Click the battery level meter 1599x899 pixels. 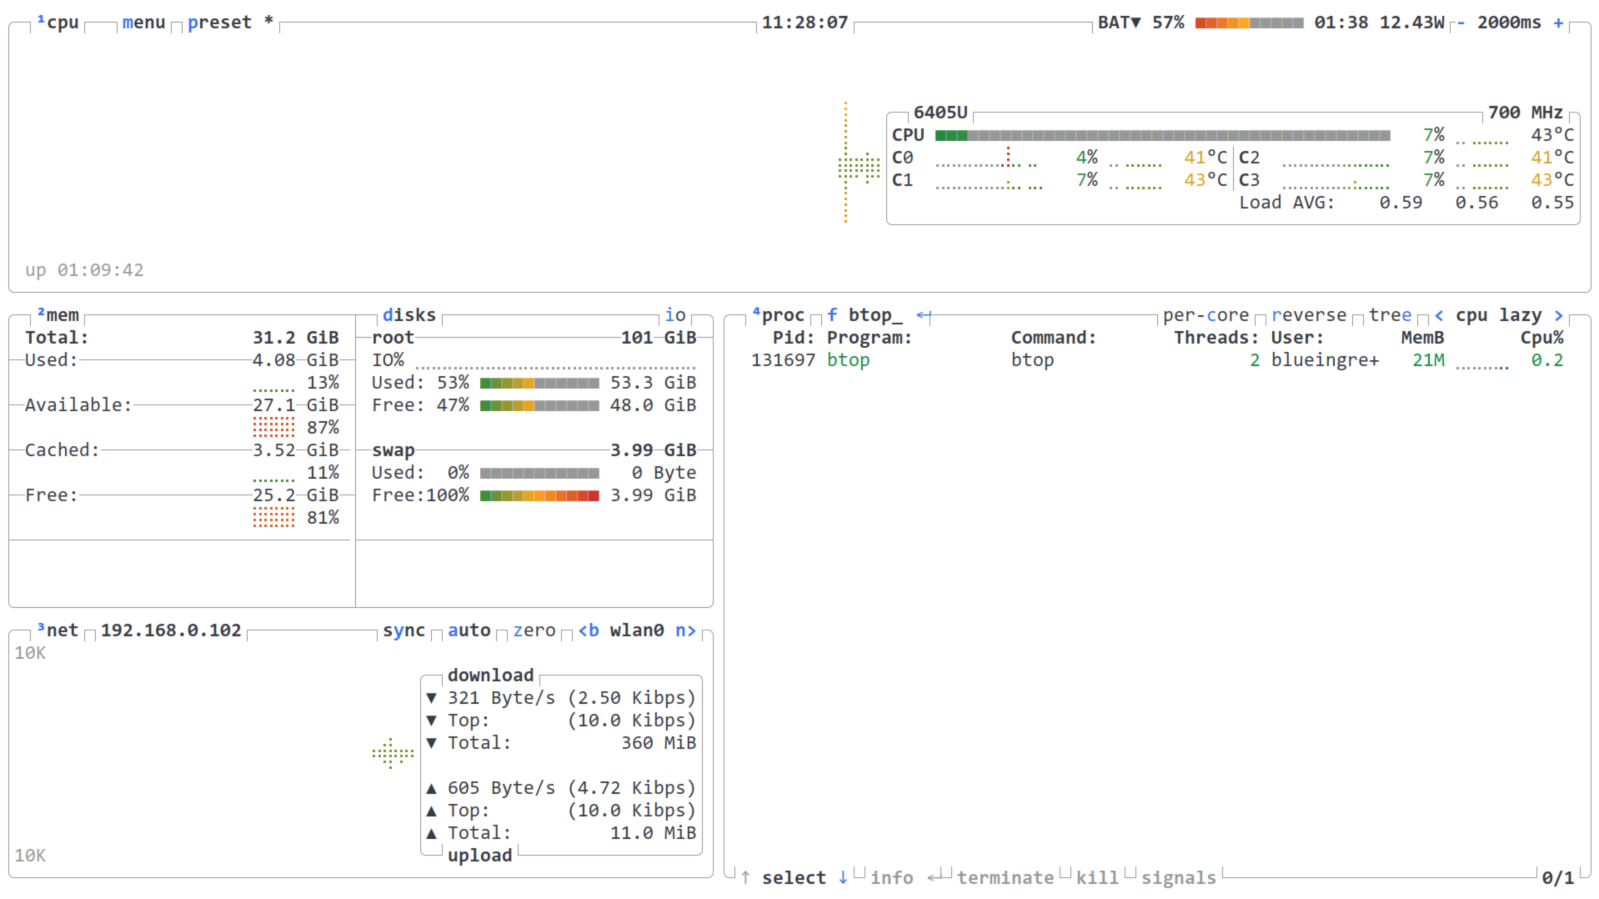1249,22
